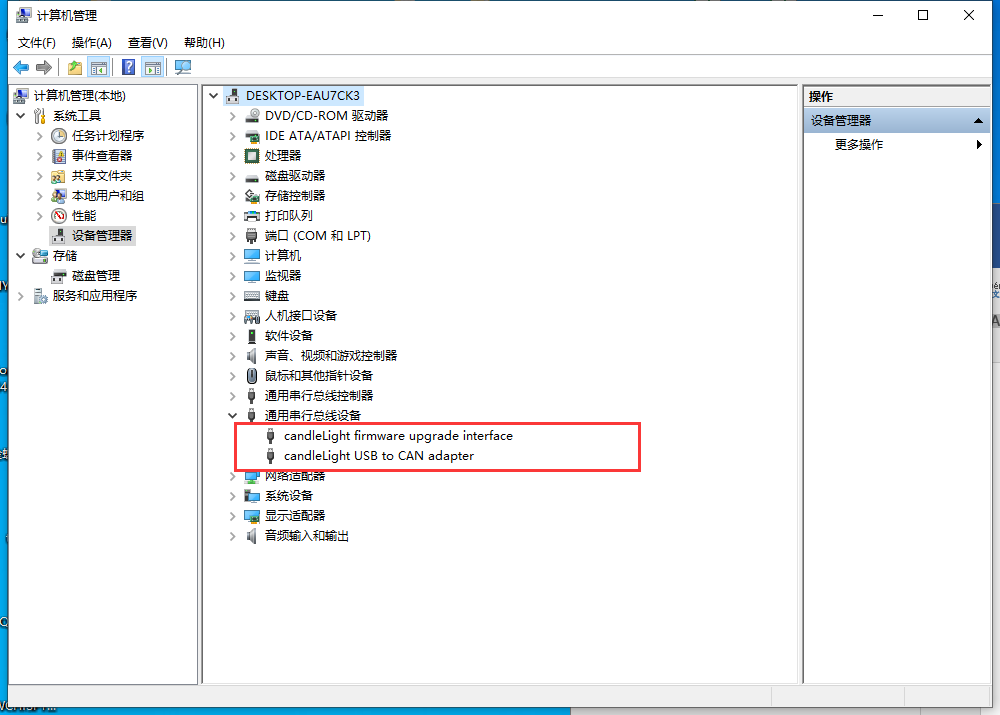The image size is (1000, 715).
Task: Click the scan for hardware changes icon
Action: coord(183,67)
